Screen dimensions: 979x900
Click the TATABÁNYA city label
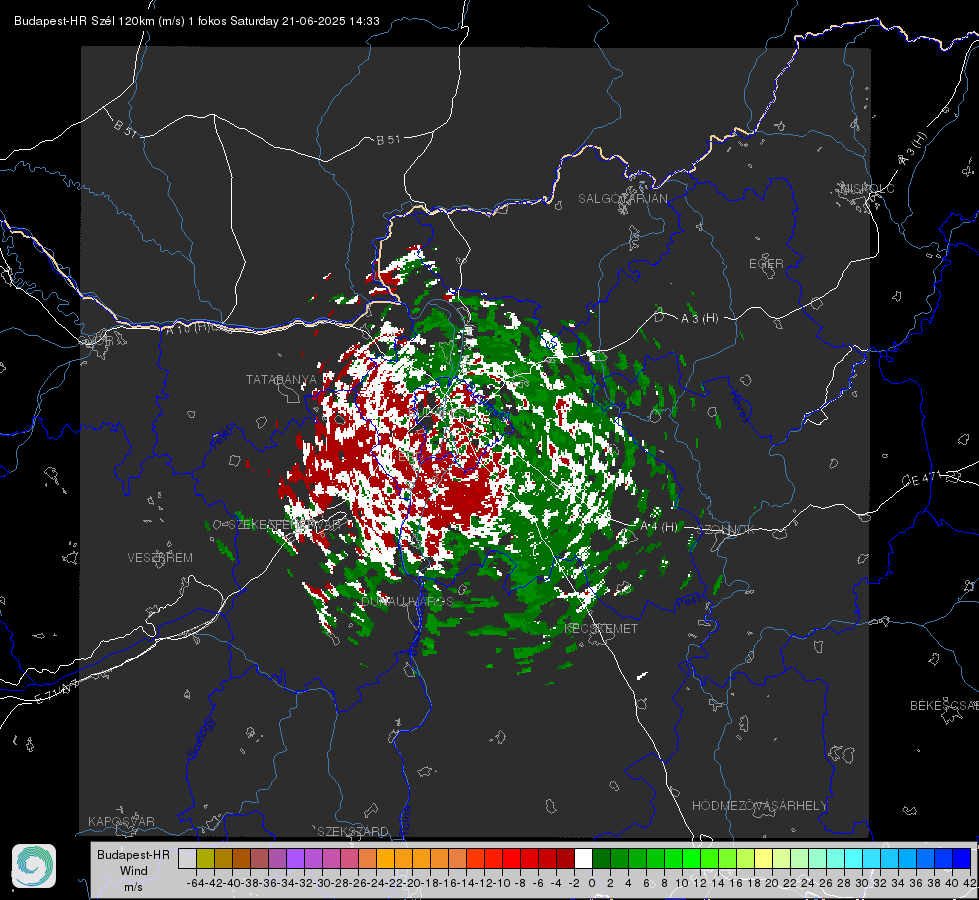tap(281, 379)
